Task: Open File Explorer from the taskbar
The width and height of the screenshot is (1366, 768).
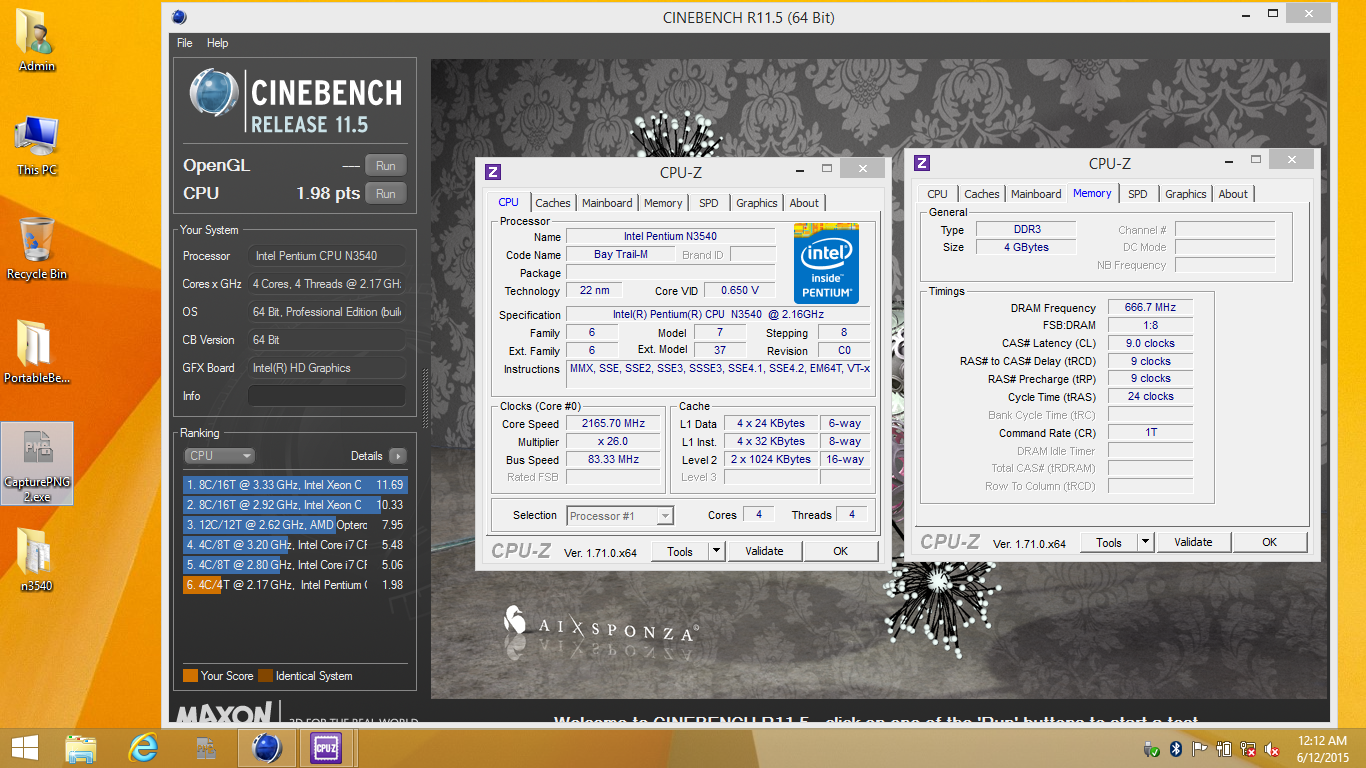Action: point(81,748)
